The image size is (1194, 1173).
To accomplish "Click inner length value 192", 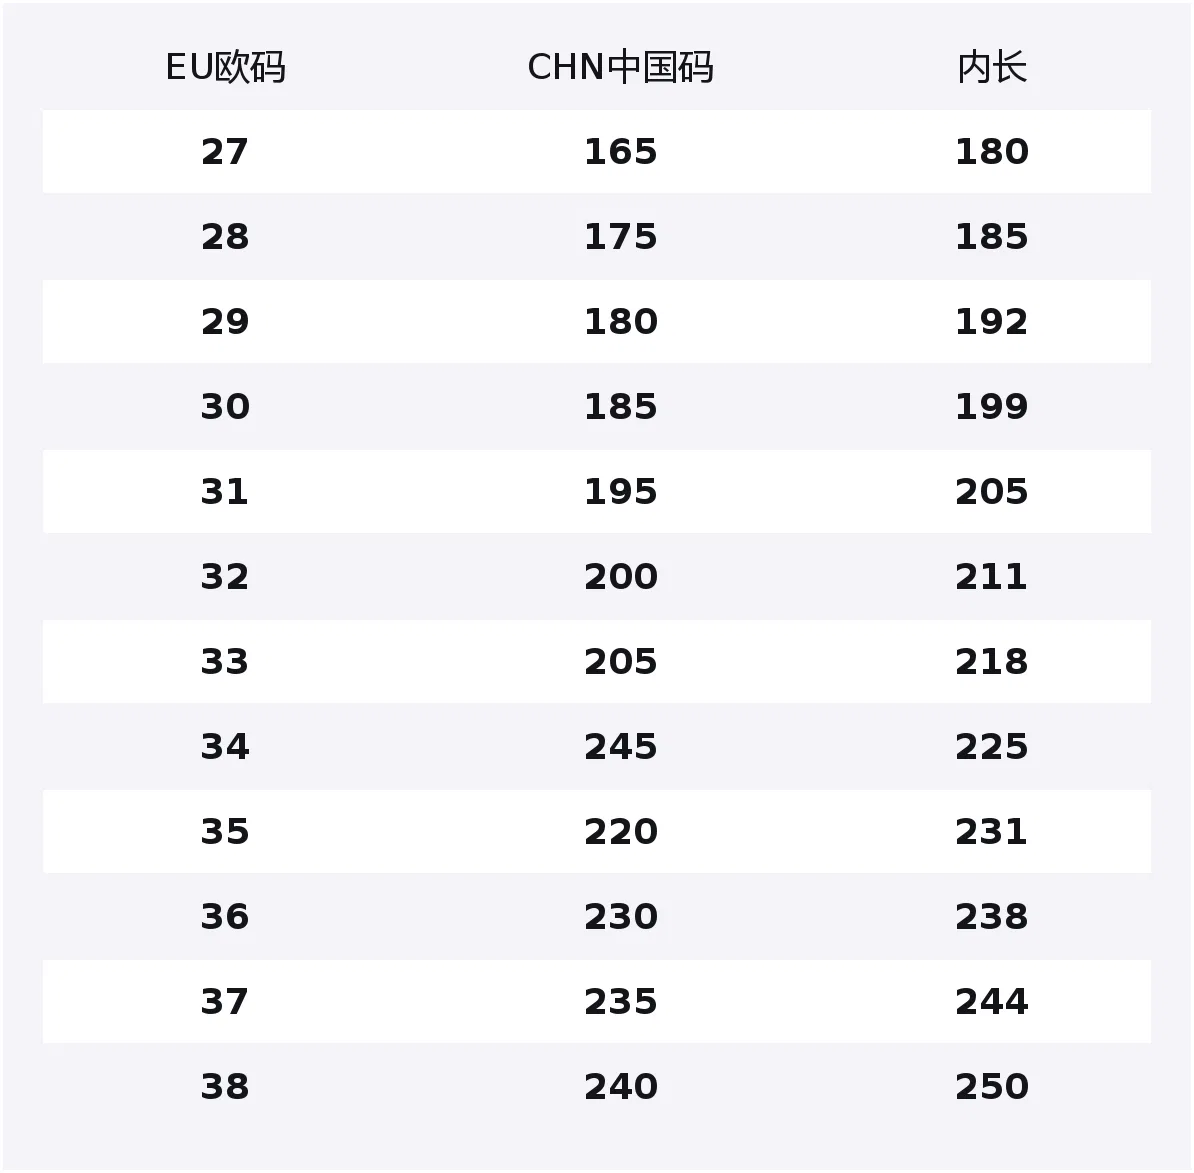I will pos(992,321).
